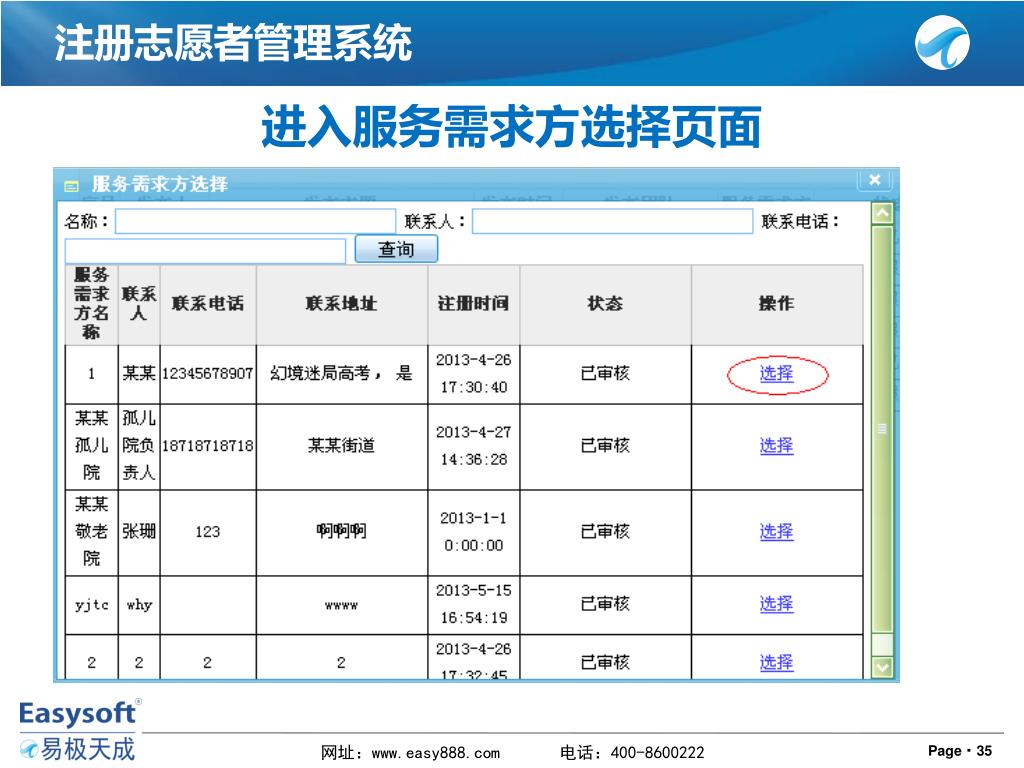The width and height of the screenshot is (1024, 768).
Task: Click the round logo in header banner
Action: point(942,42)
